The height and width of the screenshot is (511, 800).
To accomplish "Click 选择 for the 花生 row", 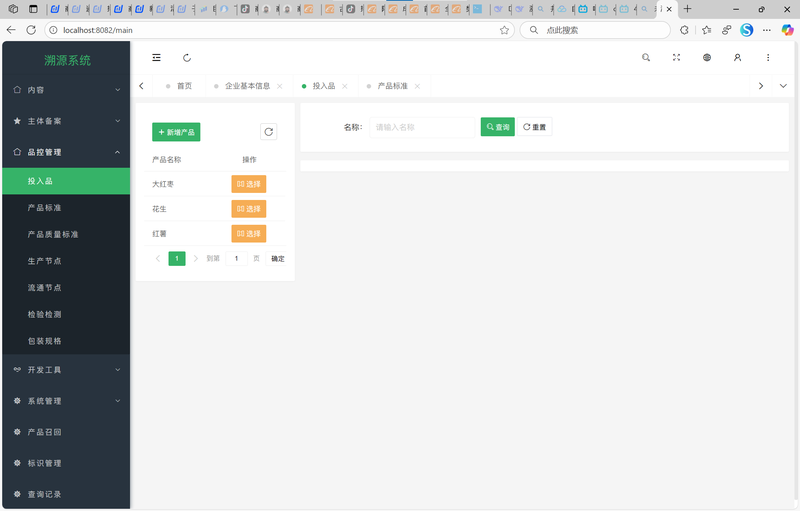I will pyautogui.click(x=248, y=209).
